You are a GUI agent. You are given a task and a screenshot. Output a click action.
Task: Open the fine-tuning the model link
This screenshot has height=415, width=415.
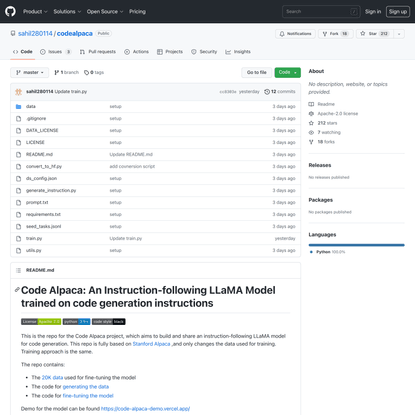point(88,396)
